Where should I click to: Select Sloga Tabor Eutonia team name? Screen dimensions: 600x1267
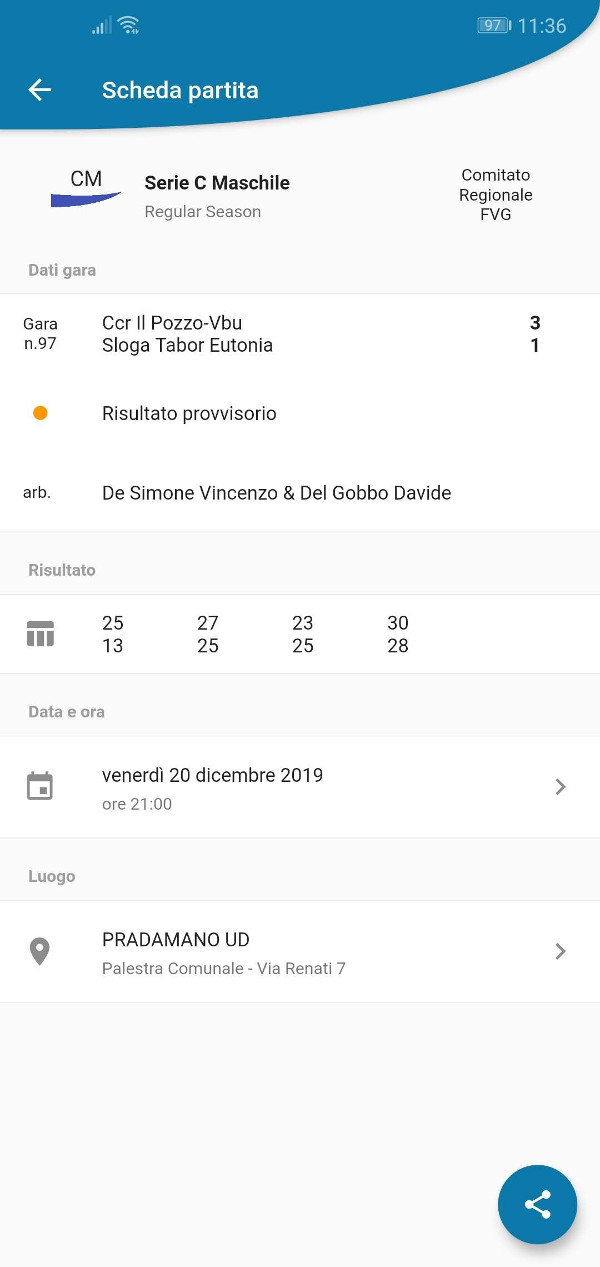187,345
